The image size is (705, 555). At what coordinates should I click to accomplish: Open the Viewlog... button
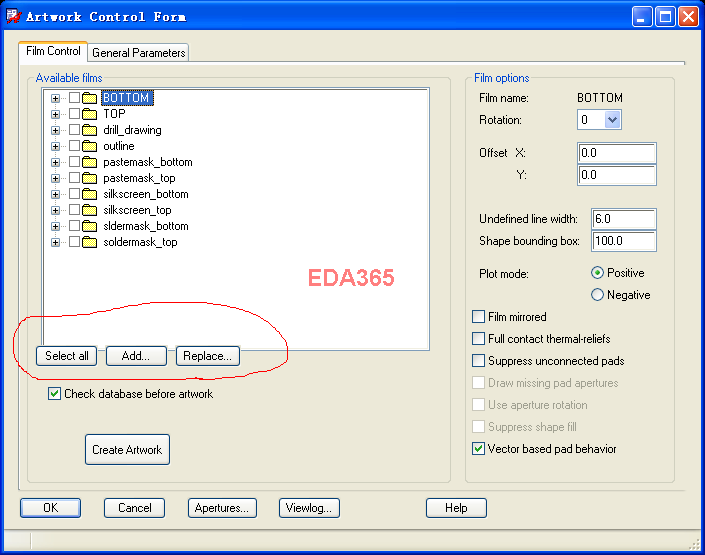[309, 508]
